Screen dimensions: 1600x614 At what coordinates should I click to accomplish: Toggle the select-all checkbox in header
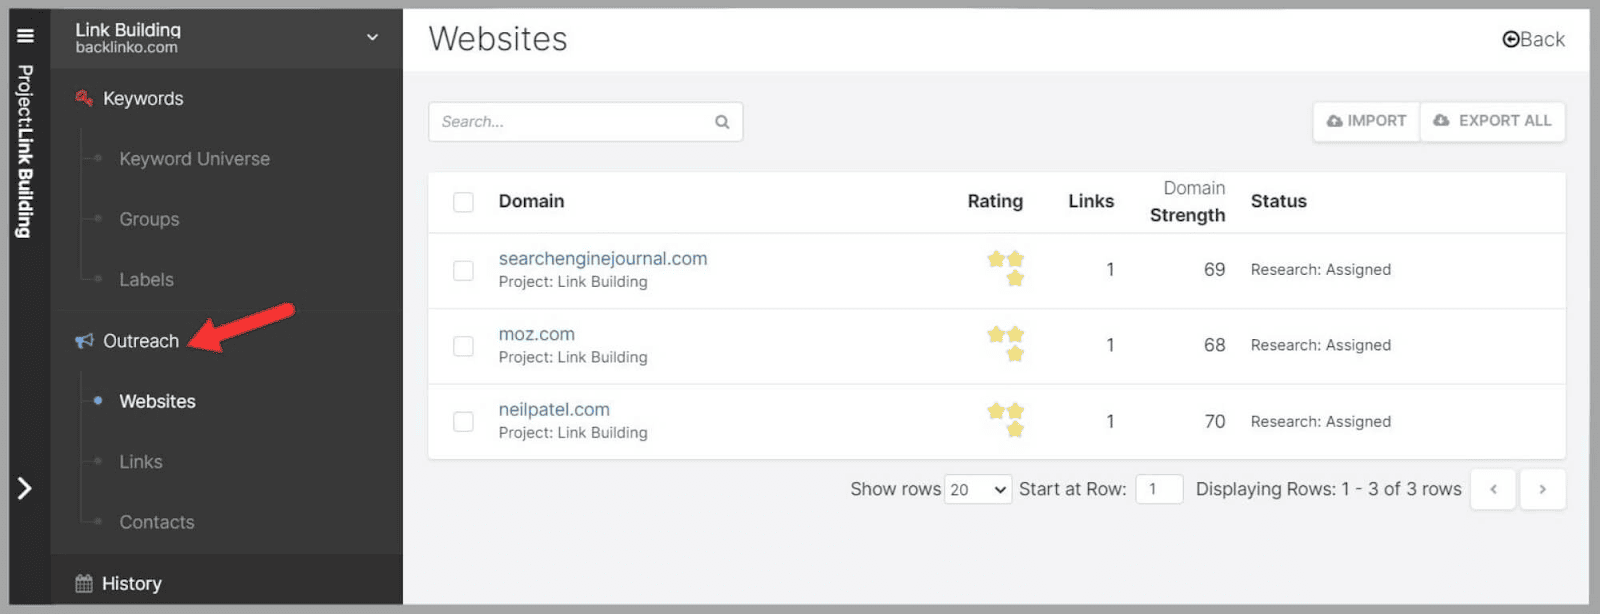pyautogui.click(x=463, y=202)
